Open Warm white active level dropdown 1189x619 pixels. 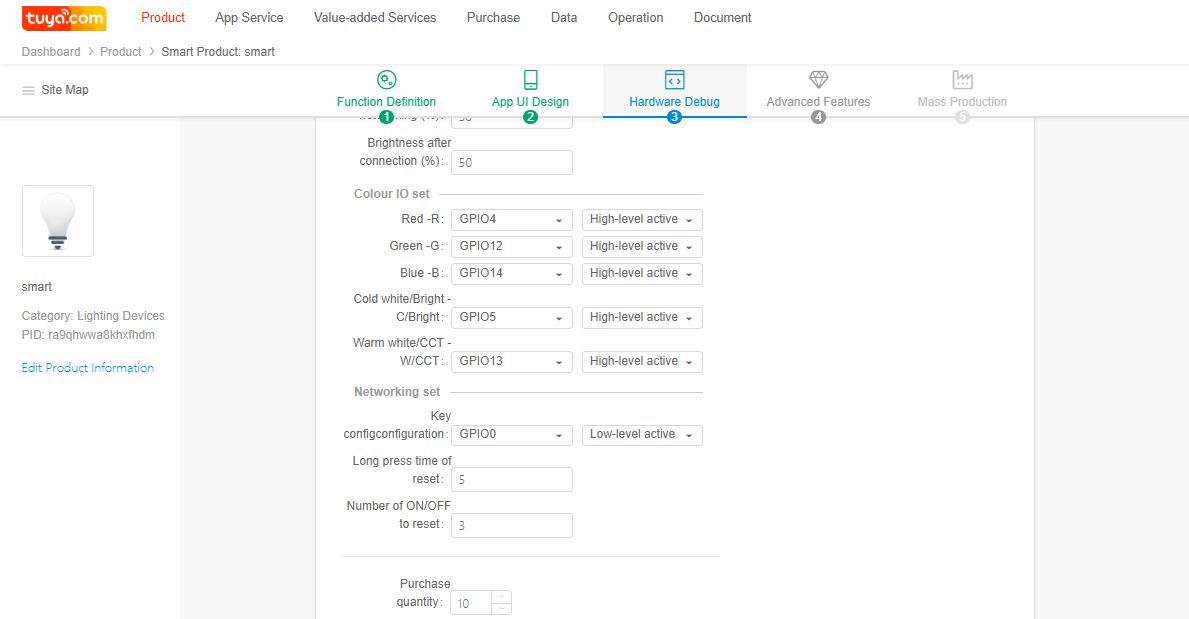[x=642, y=361]
